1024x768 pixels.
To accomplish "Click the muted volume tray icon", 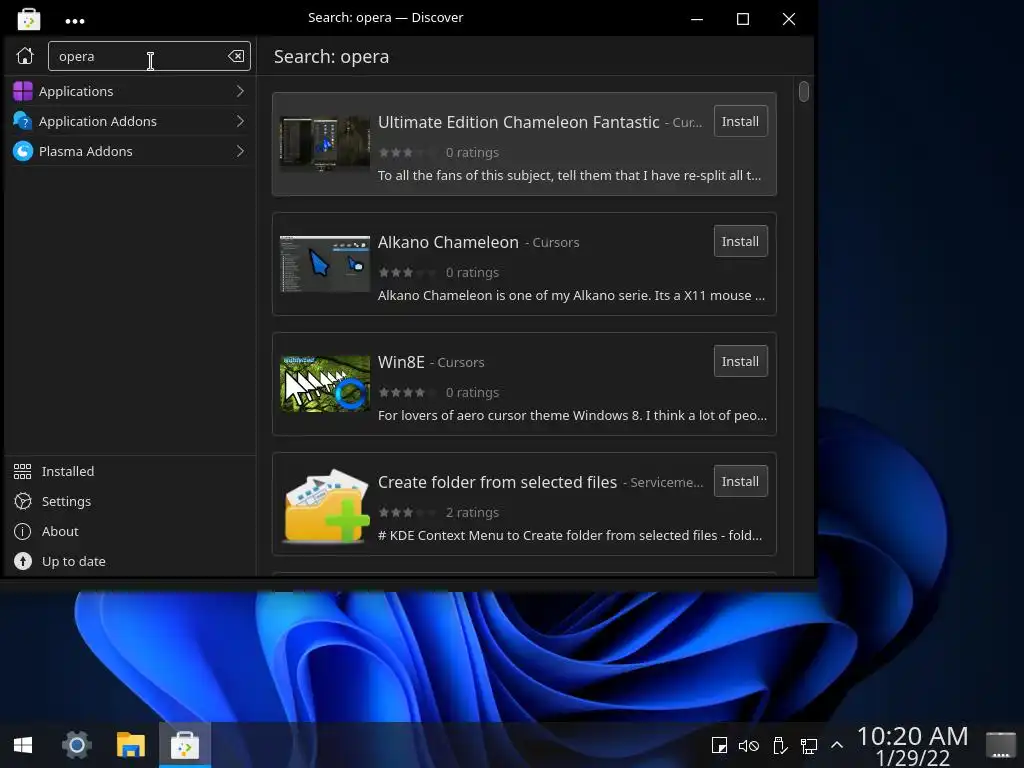I will pyautogui.click(x=748, y=745).
